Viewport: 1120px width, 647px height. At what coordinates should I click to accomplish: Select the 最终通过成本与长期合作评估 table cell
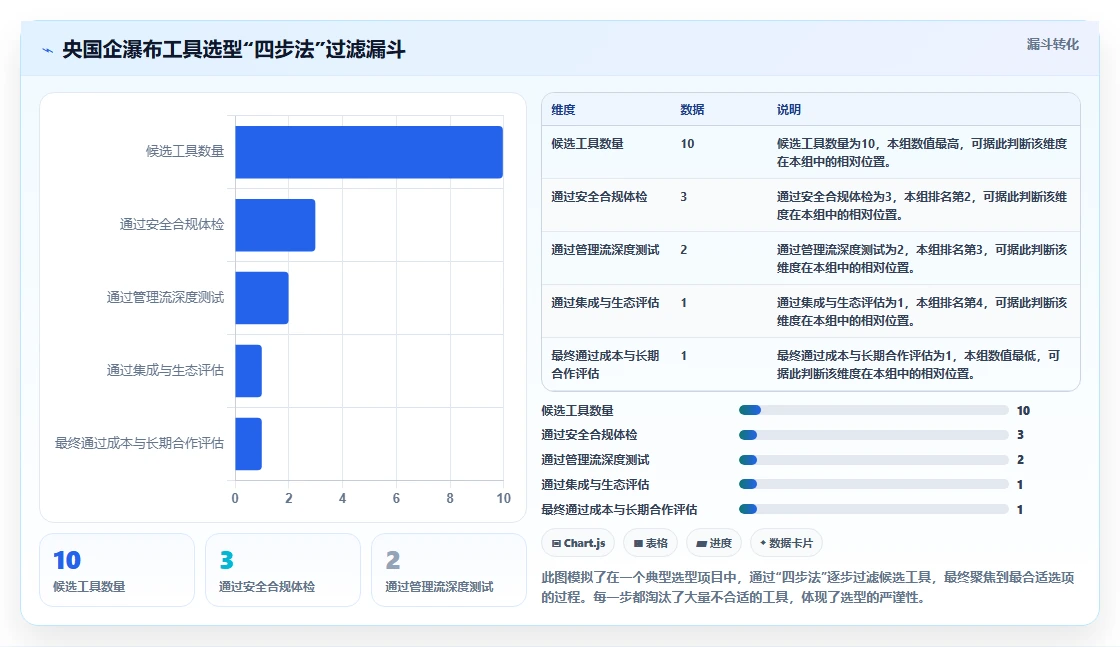coord(605,364)
